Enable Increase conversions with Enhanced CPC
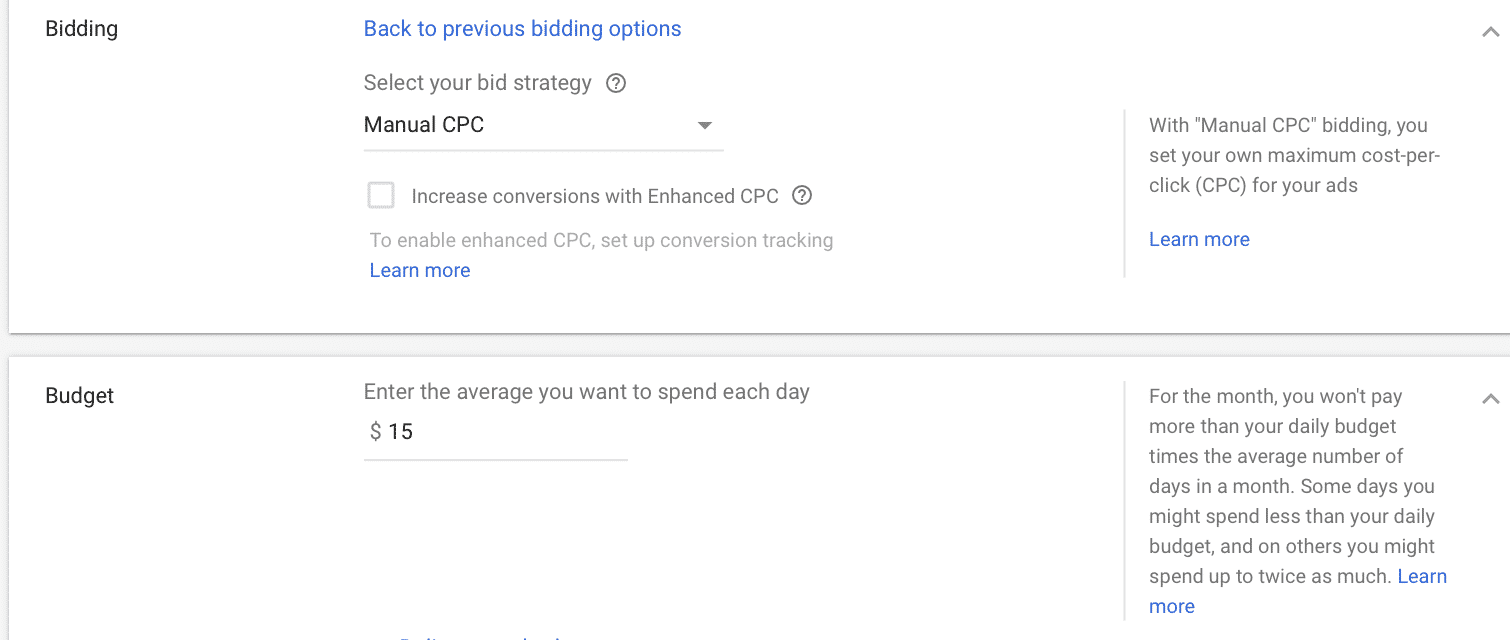The width and height of the screenshot is (1510, 640). tap(381, 195)
